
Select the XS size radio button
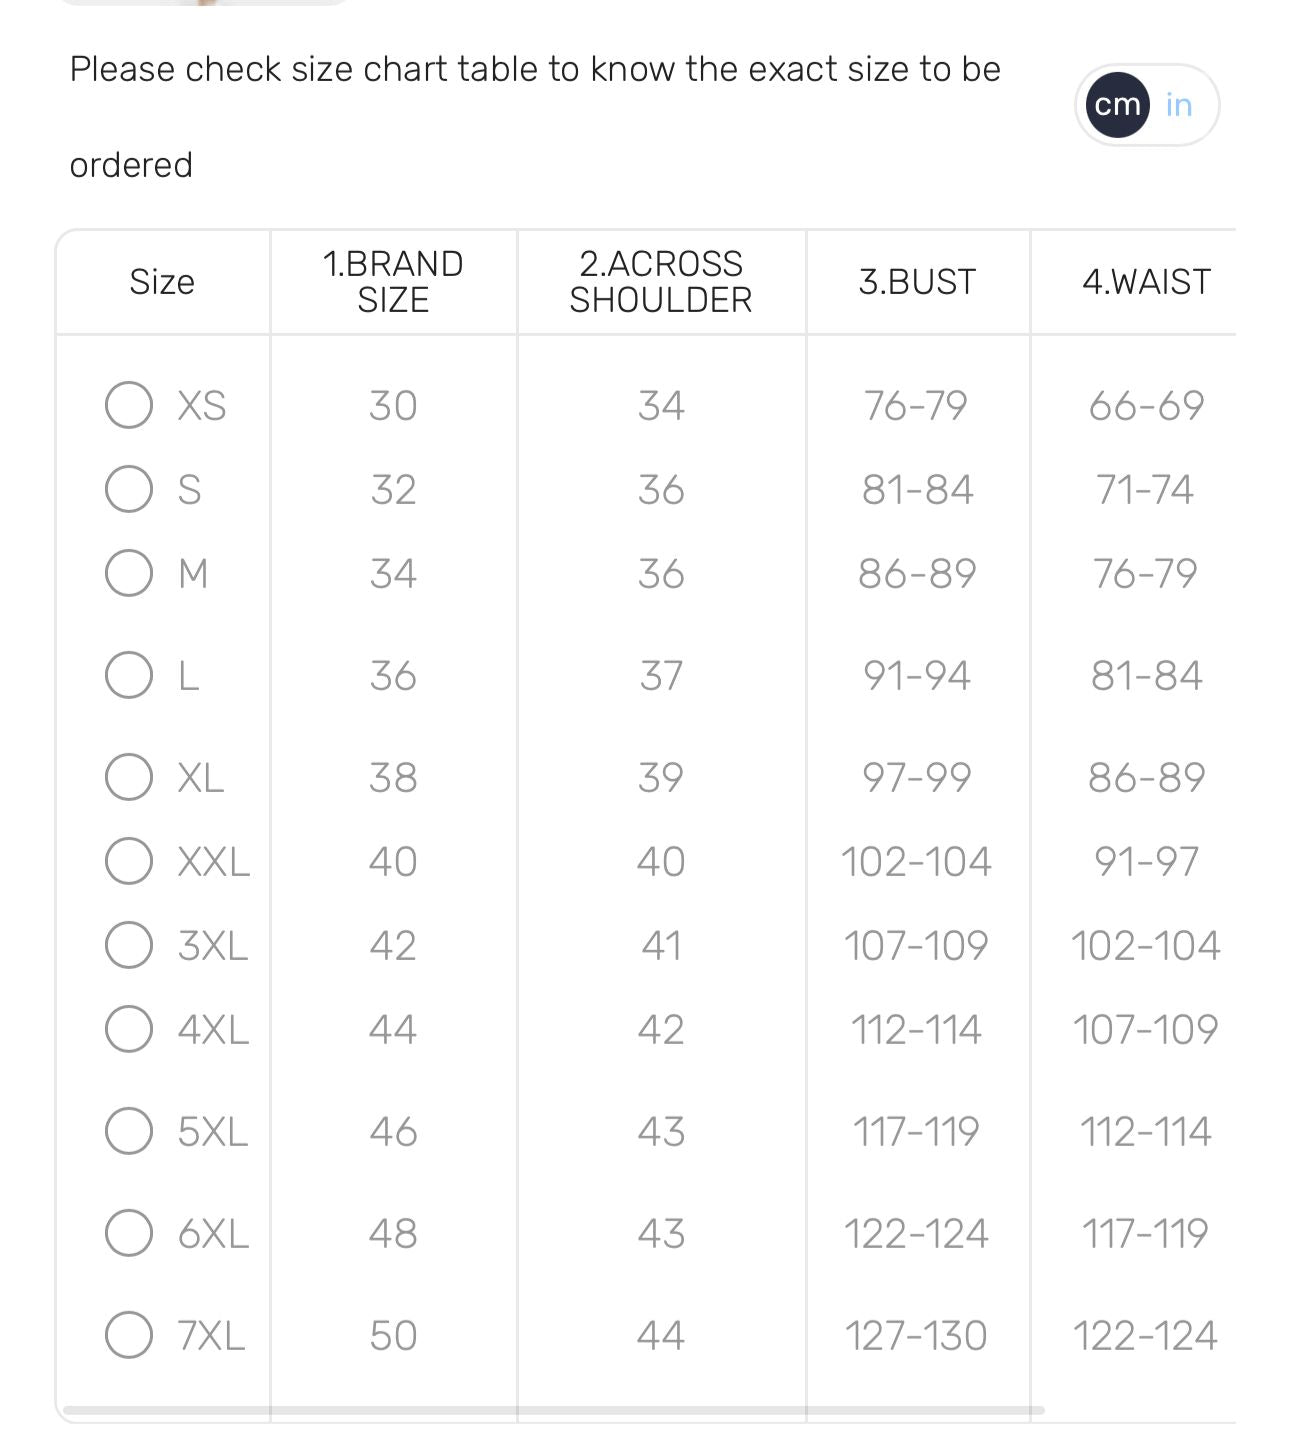coord(129,405)
